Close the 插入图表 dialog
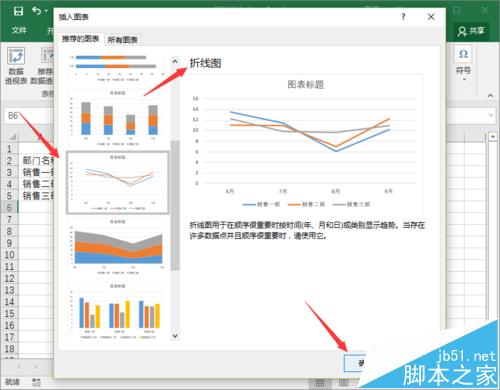The width and height of the screenshot is (500, 390). (x=431, y=17)
